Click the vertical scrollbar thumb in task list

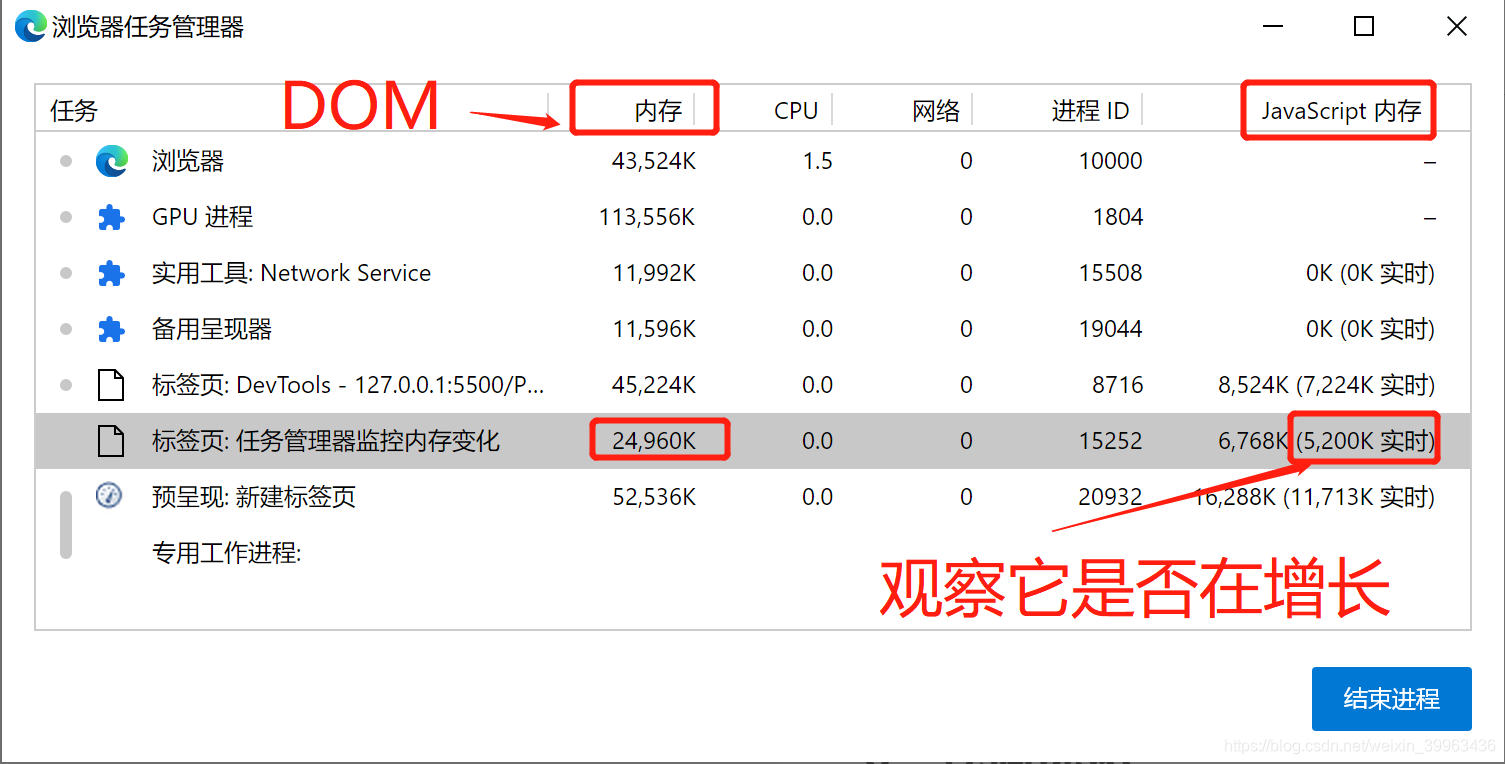click(x=66, y=524)
